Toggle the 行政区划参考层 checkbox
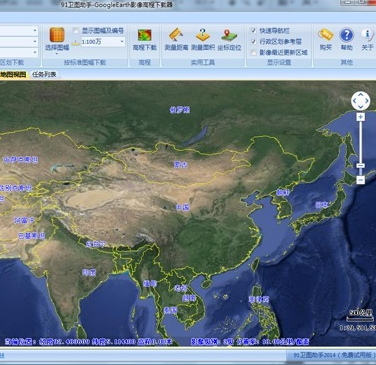 [x=254, y=42]
